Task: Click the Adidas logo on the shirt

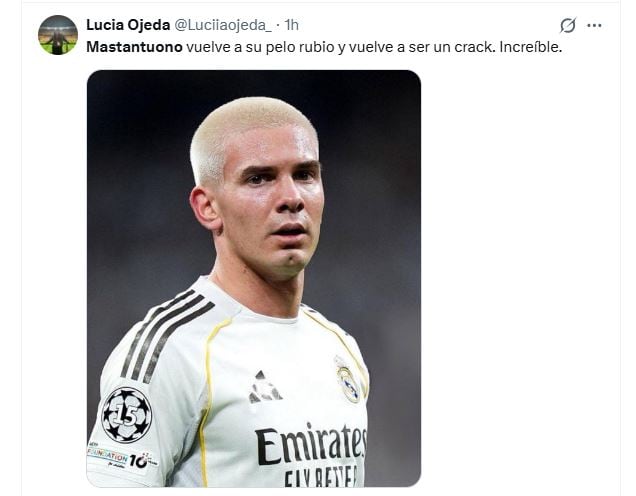Action: pyautogui.click(x=264, y=387)
